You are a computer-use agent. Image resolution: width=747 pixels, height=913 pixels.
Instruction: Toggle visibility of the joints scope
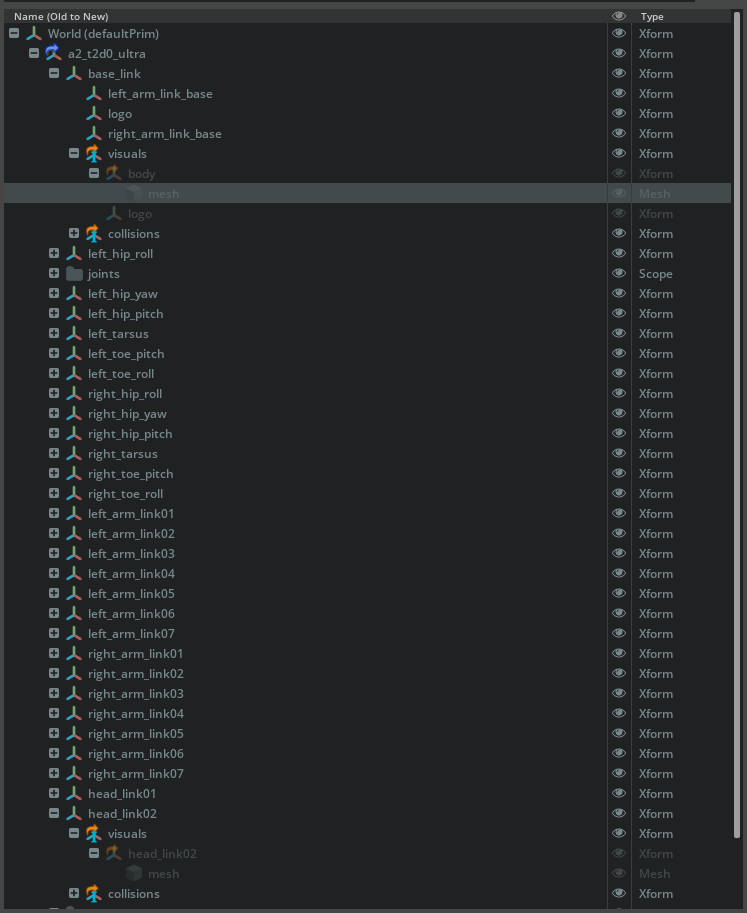(619, 274)
